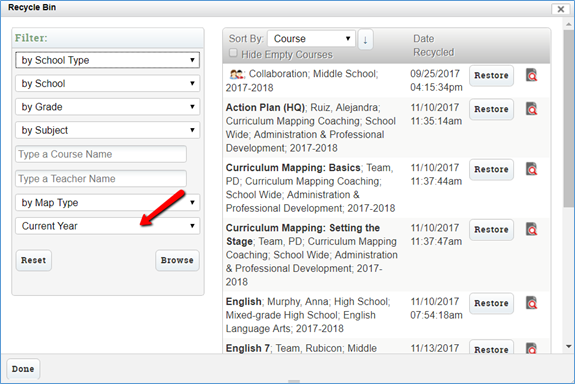This screenshot has height=384, width=575.
Task: Click the vertical scrollbar thumb
Action: tap(569, 118)
